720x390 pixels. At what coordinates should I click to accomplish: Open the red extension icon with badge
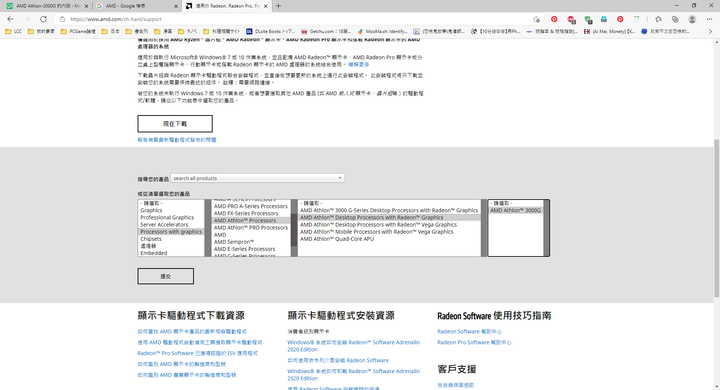point(571,19)
